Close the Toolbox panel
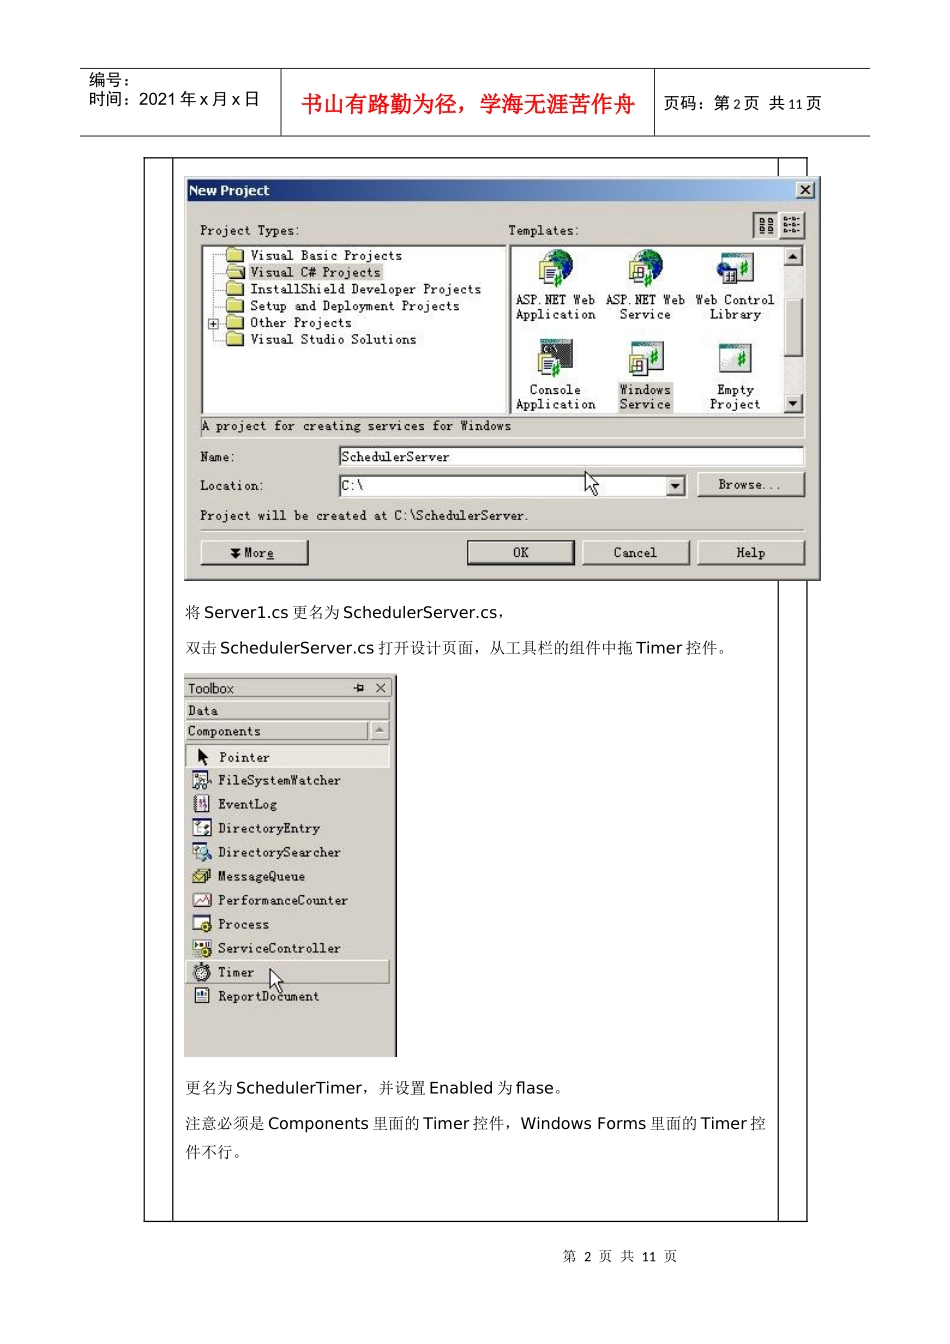This screenshot has width=950, height=1344. (x=380, y=688)
